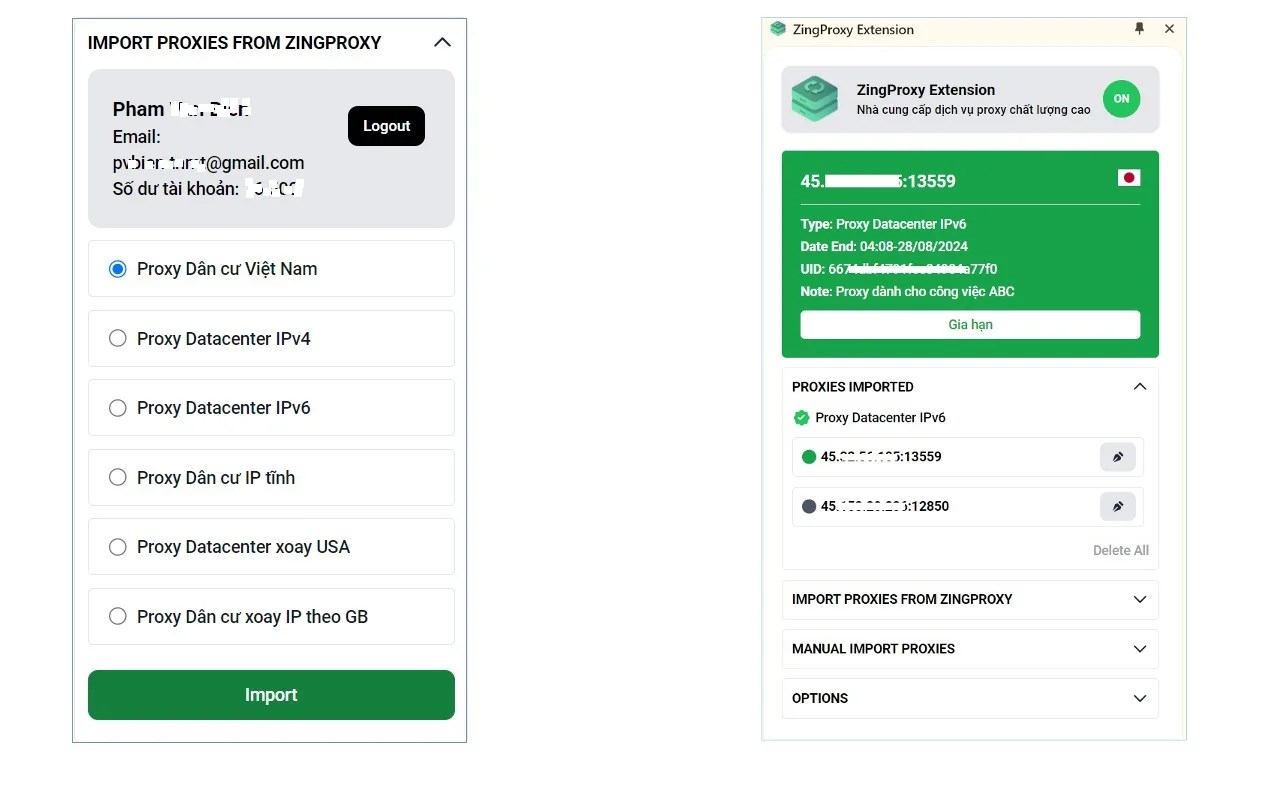Click the Delete All link

click(1120, 550)
